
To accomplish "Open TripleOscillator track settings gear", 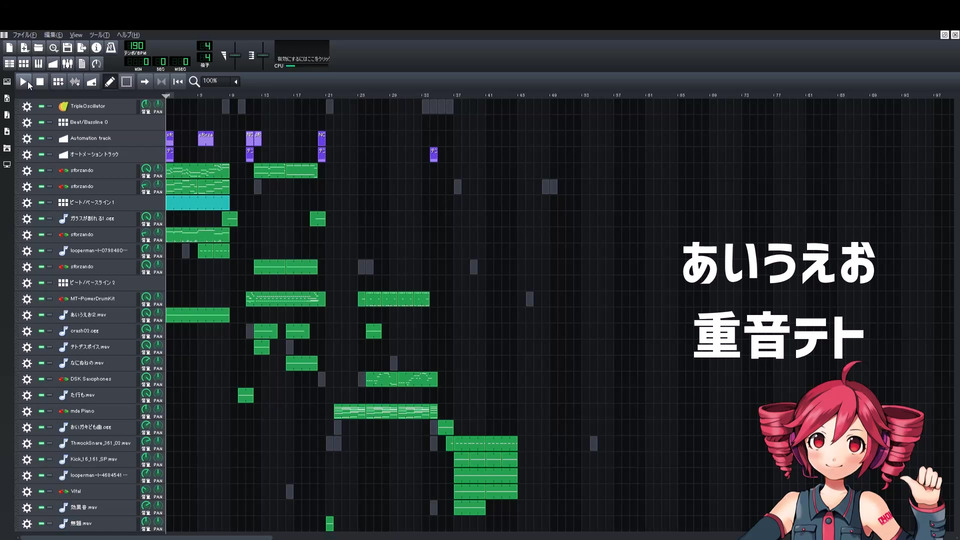I will (27, 107).
